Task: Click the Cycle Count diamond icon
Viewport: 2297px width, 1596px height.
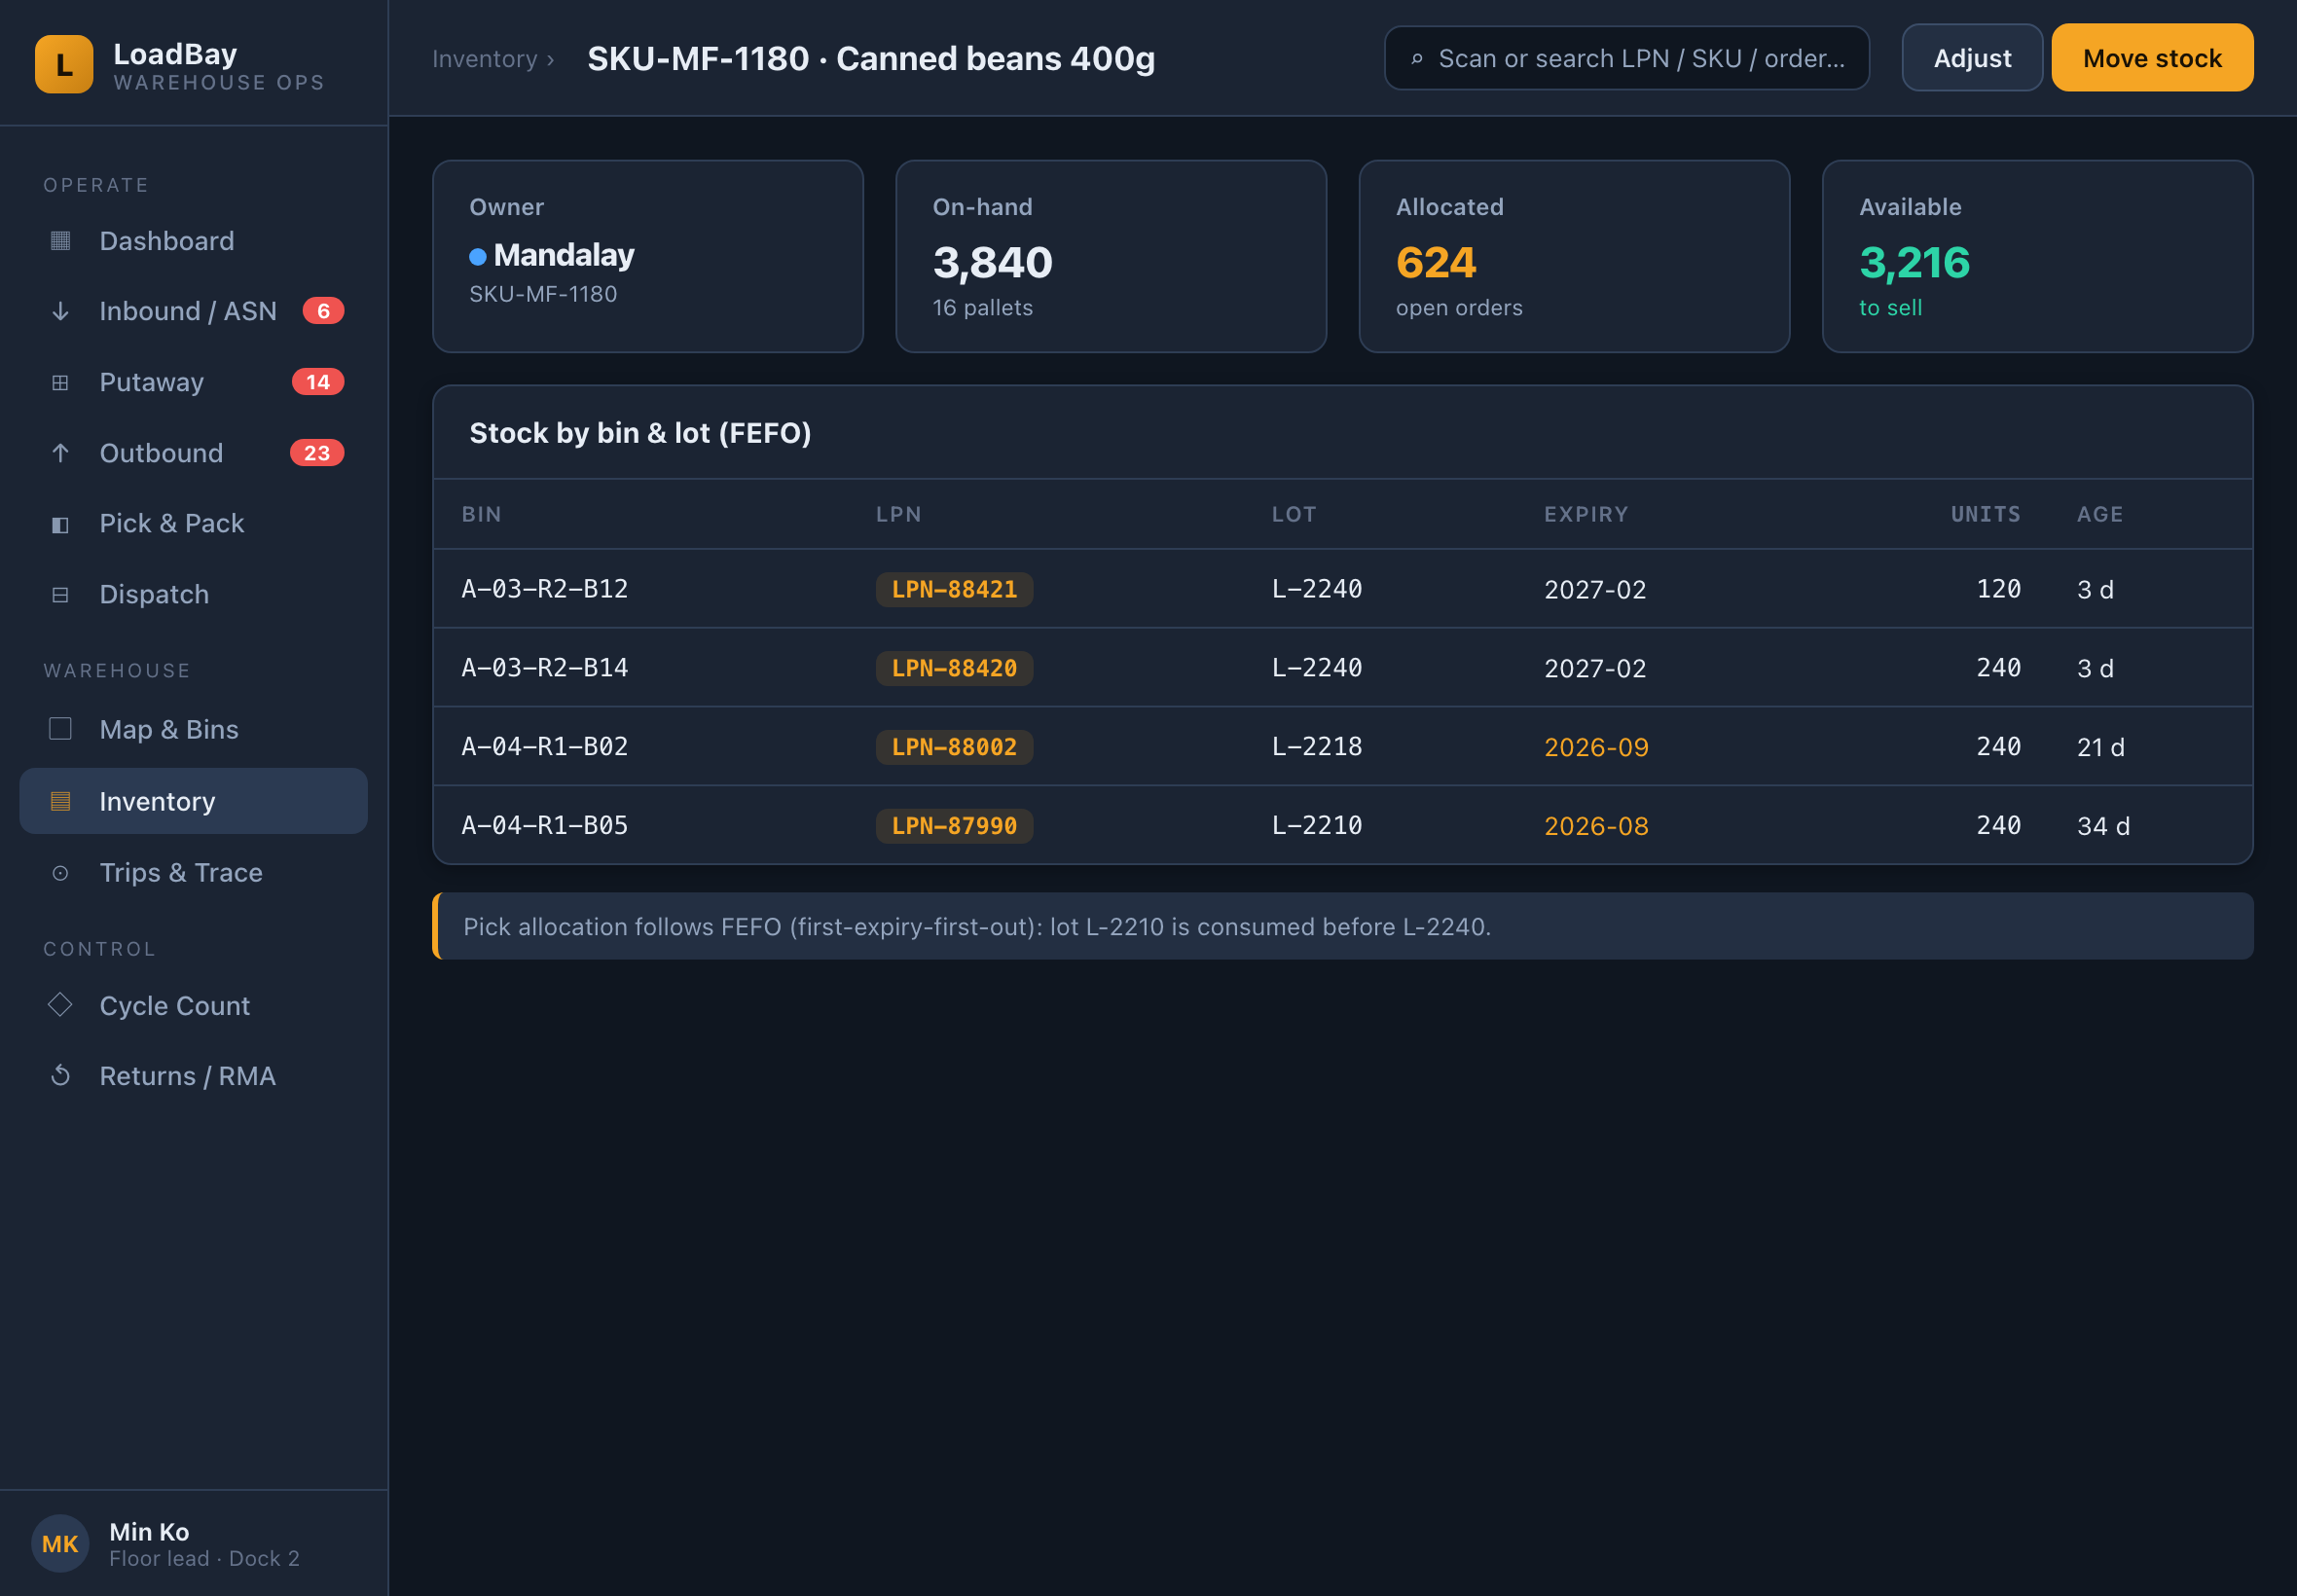Action: (60, 1005)
